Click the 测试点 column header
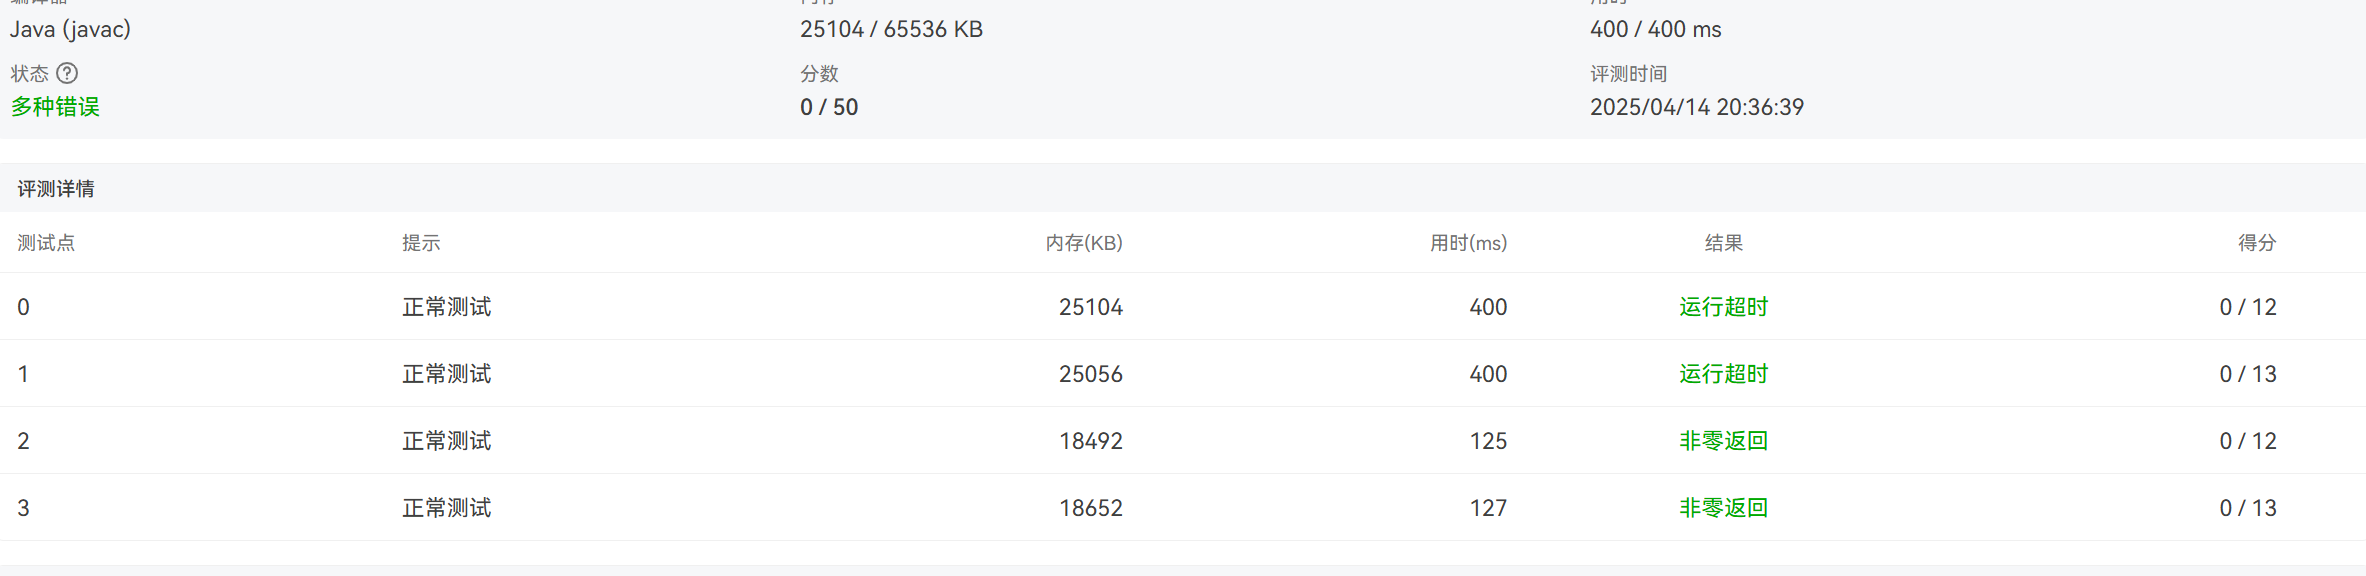The height and width of the screenshot is (576, 2366). coord(46,243)
